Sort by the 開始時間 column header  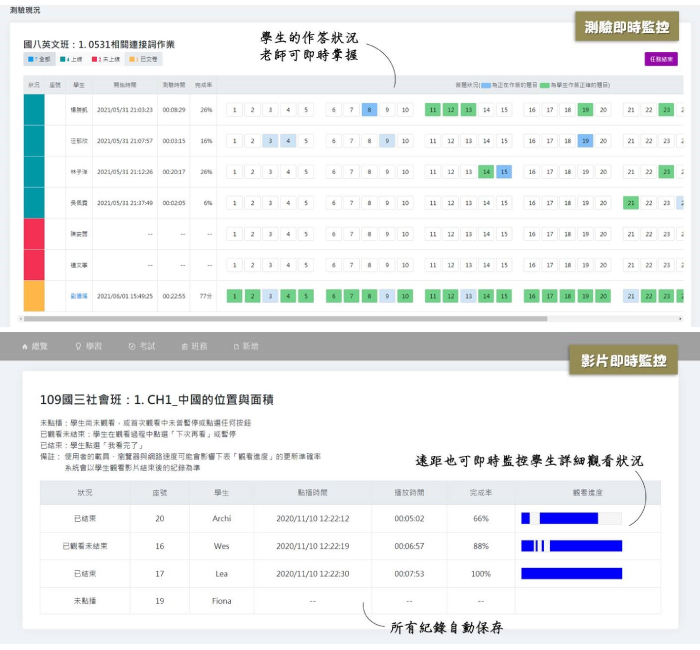click(126, 85)
